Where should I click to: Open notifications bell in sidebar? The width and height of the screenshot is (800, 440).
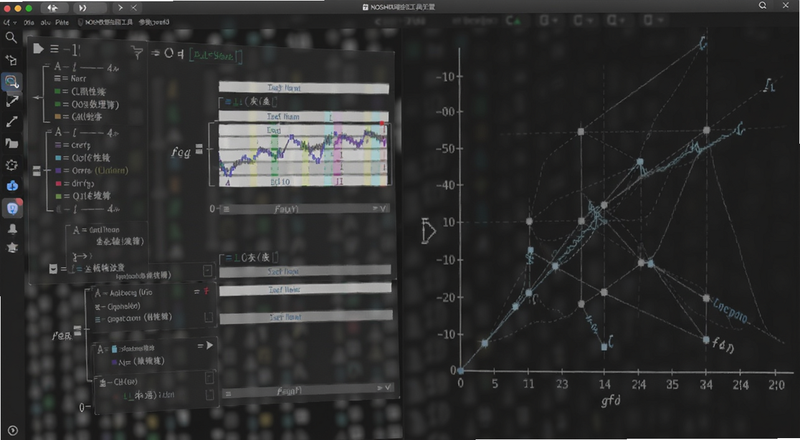click(x=12, y=229)
